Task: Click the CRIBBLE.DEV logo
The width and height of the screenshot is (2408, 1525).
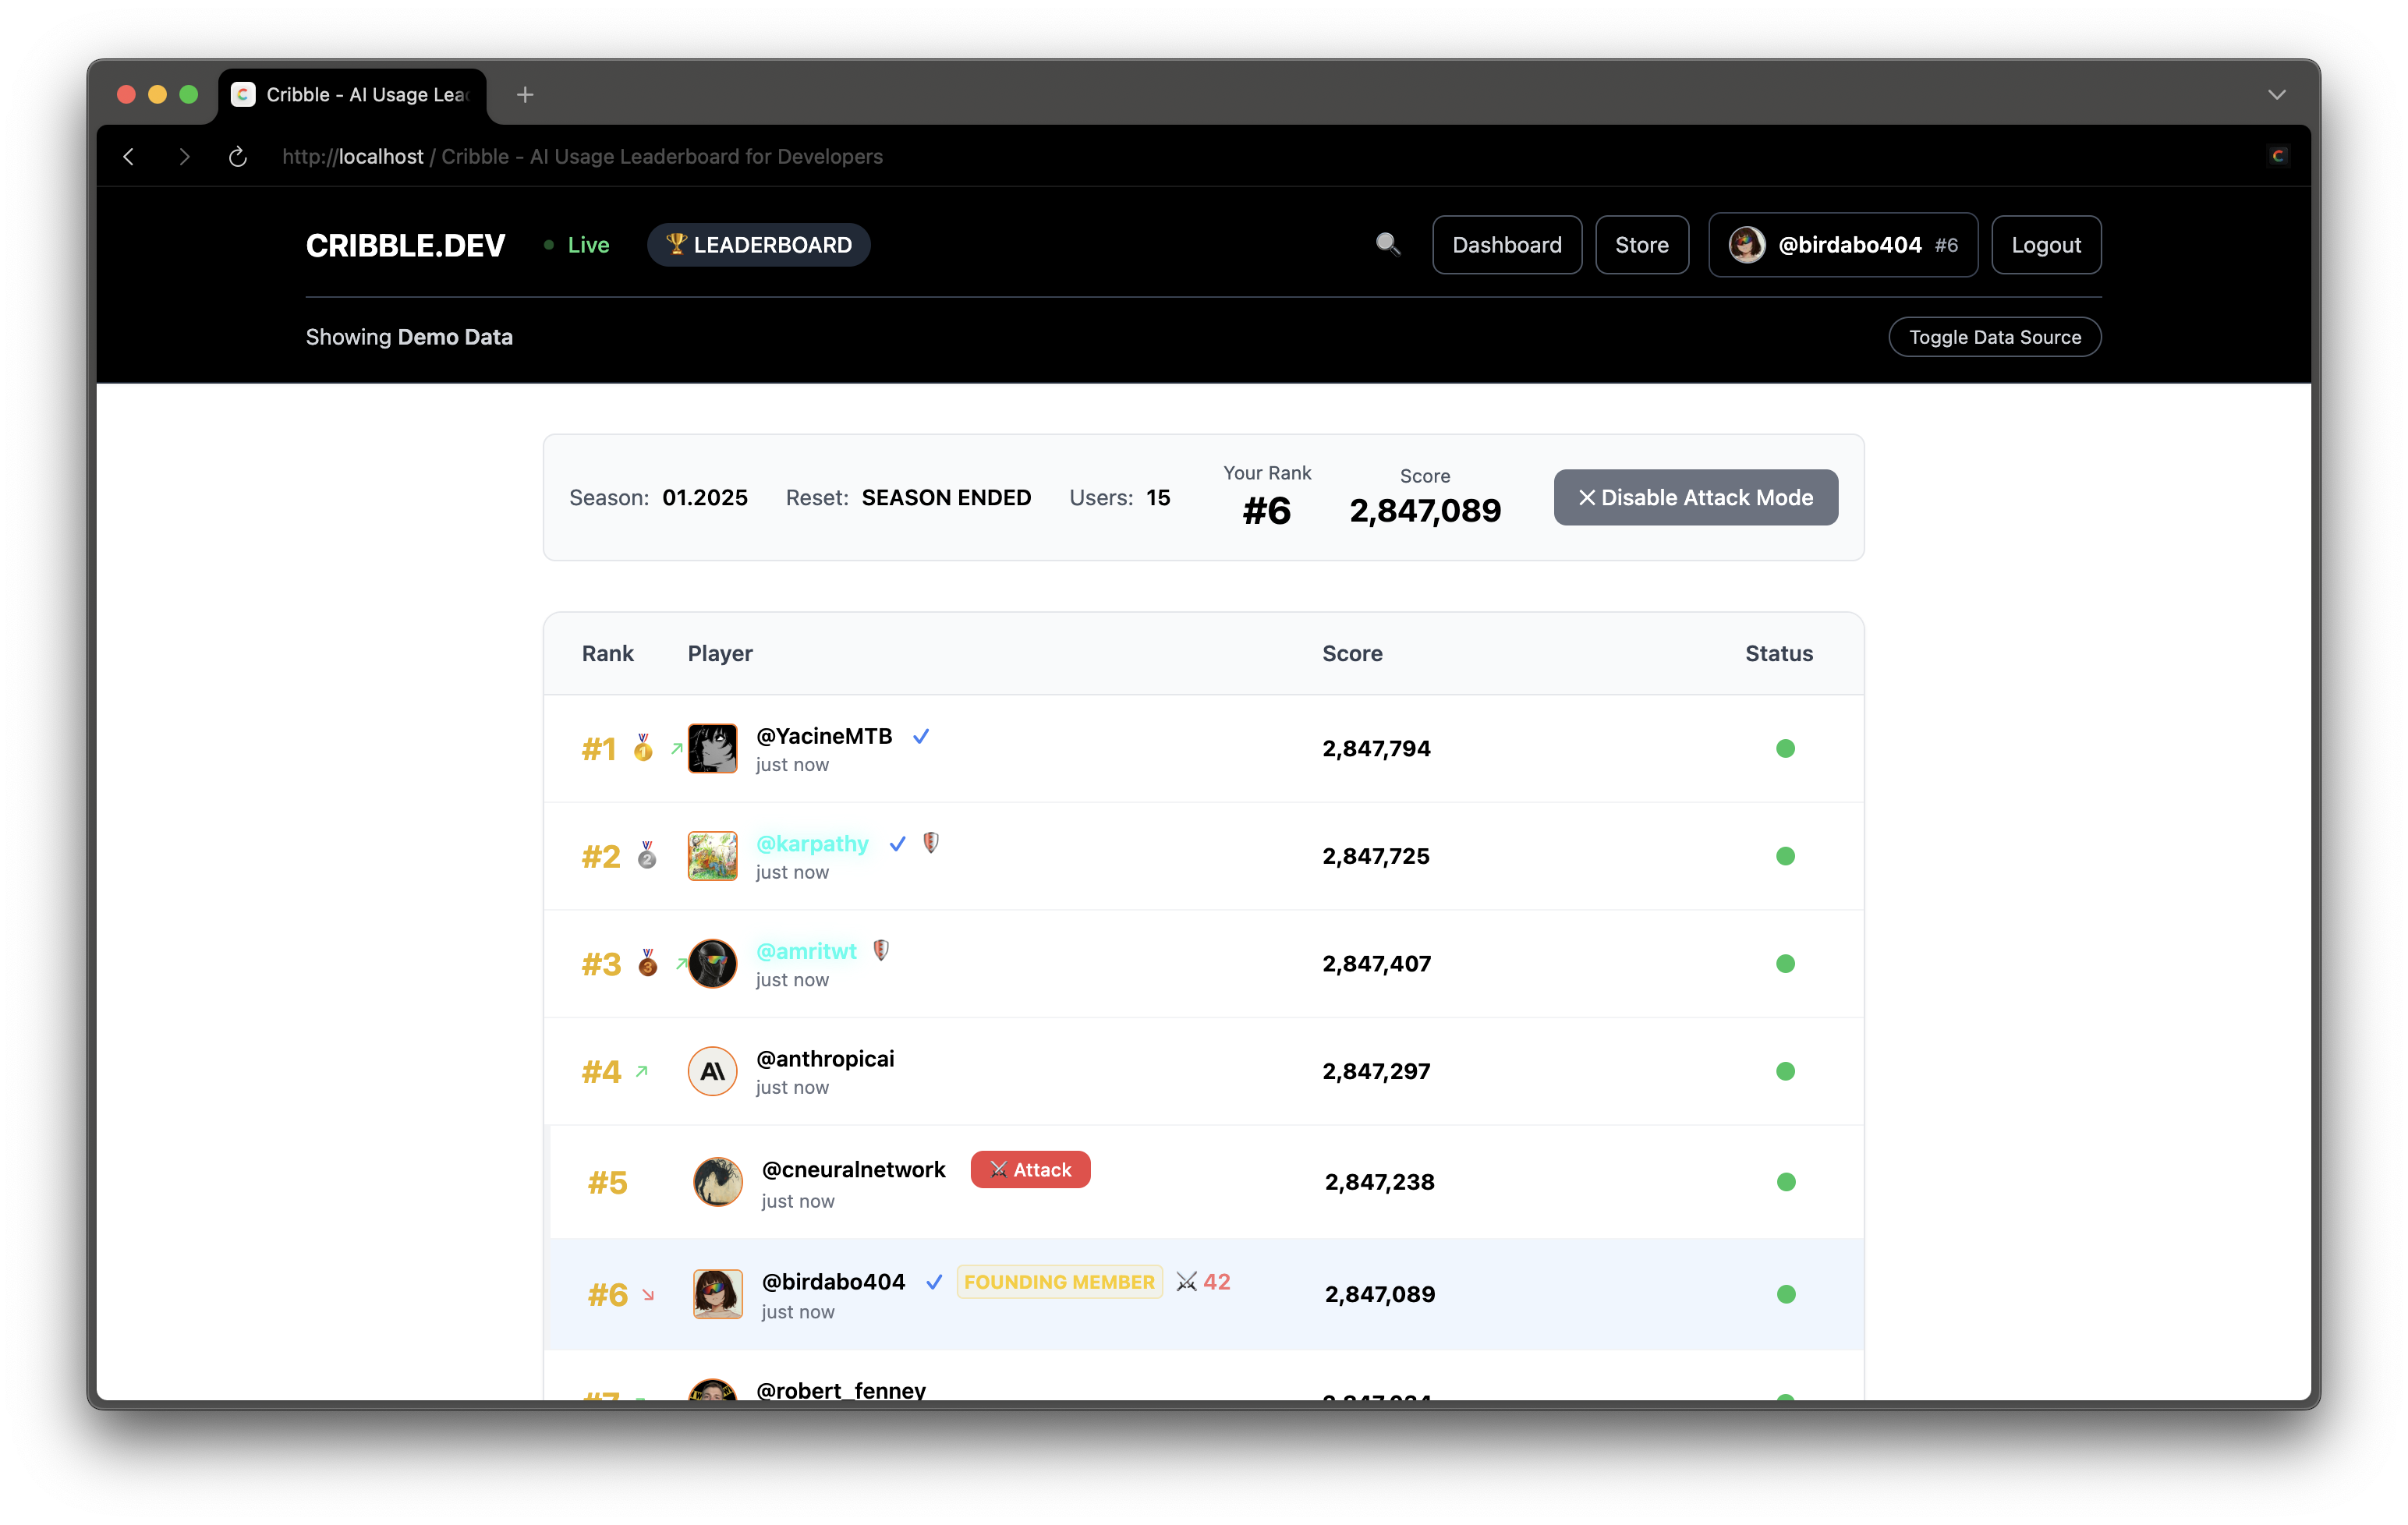Action: click(405, 245)
